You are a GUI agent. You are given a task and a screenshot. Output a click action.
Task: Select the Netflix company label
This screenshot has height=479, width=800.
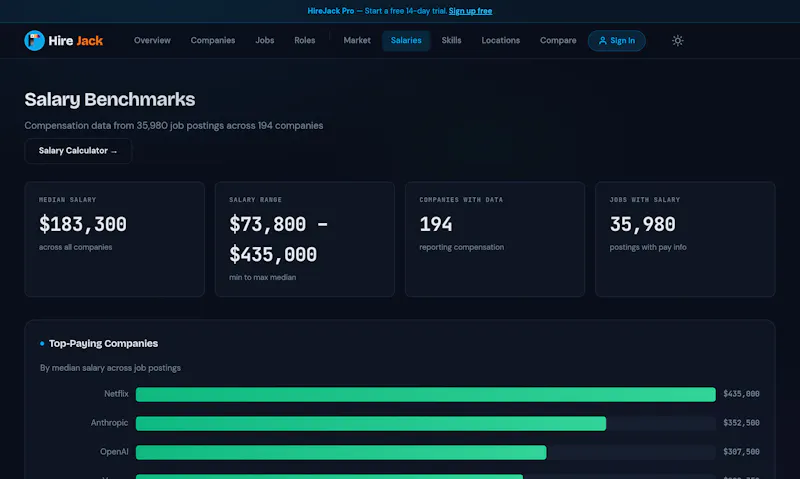coord(116,394)
